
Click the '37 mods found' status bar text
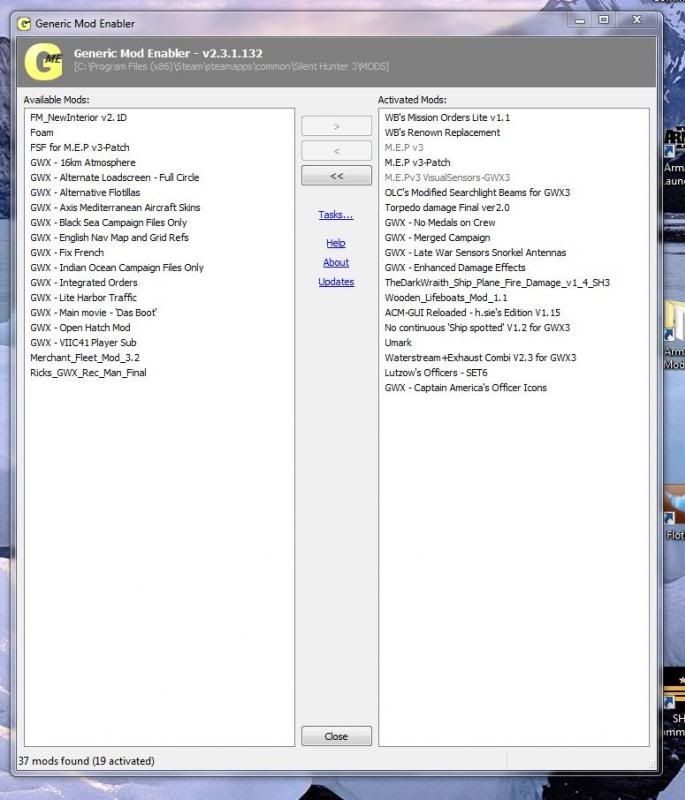click(86, 761)
